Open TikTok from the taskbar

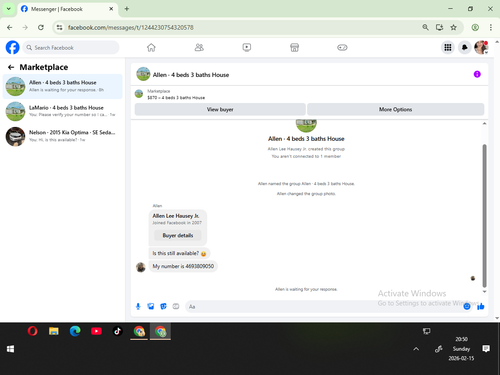tap(117, 331)
